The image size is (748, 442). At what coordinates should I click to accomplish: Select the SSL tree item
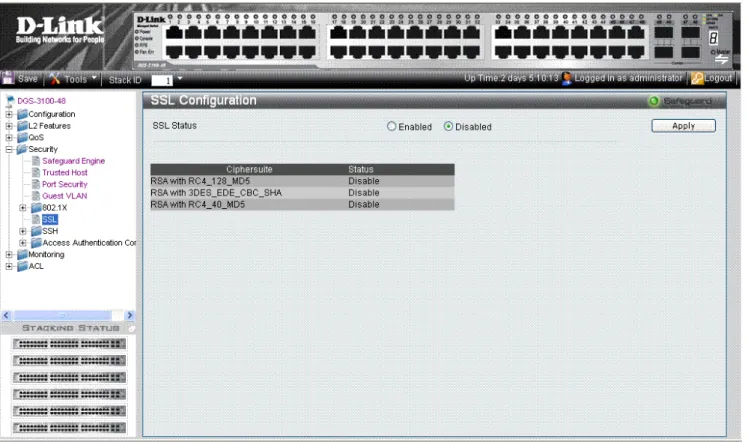point(50,220)
